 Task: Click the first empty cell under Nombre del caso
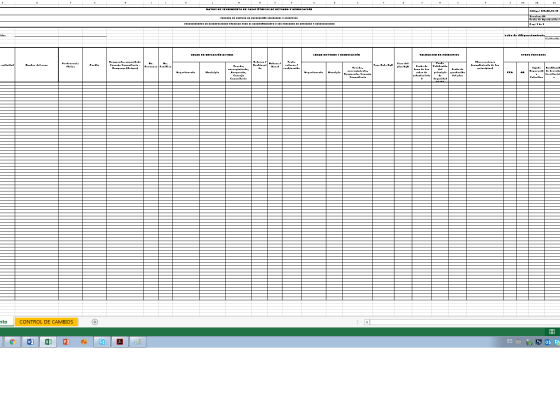point(37,84)
